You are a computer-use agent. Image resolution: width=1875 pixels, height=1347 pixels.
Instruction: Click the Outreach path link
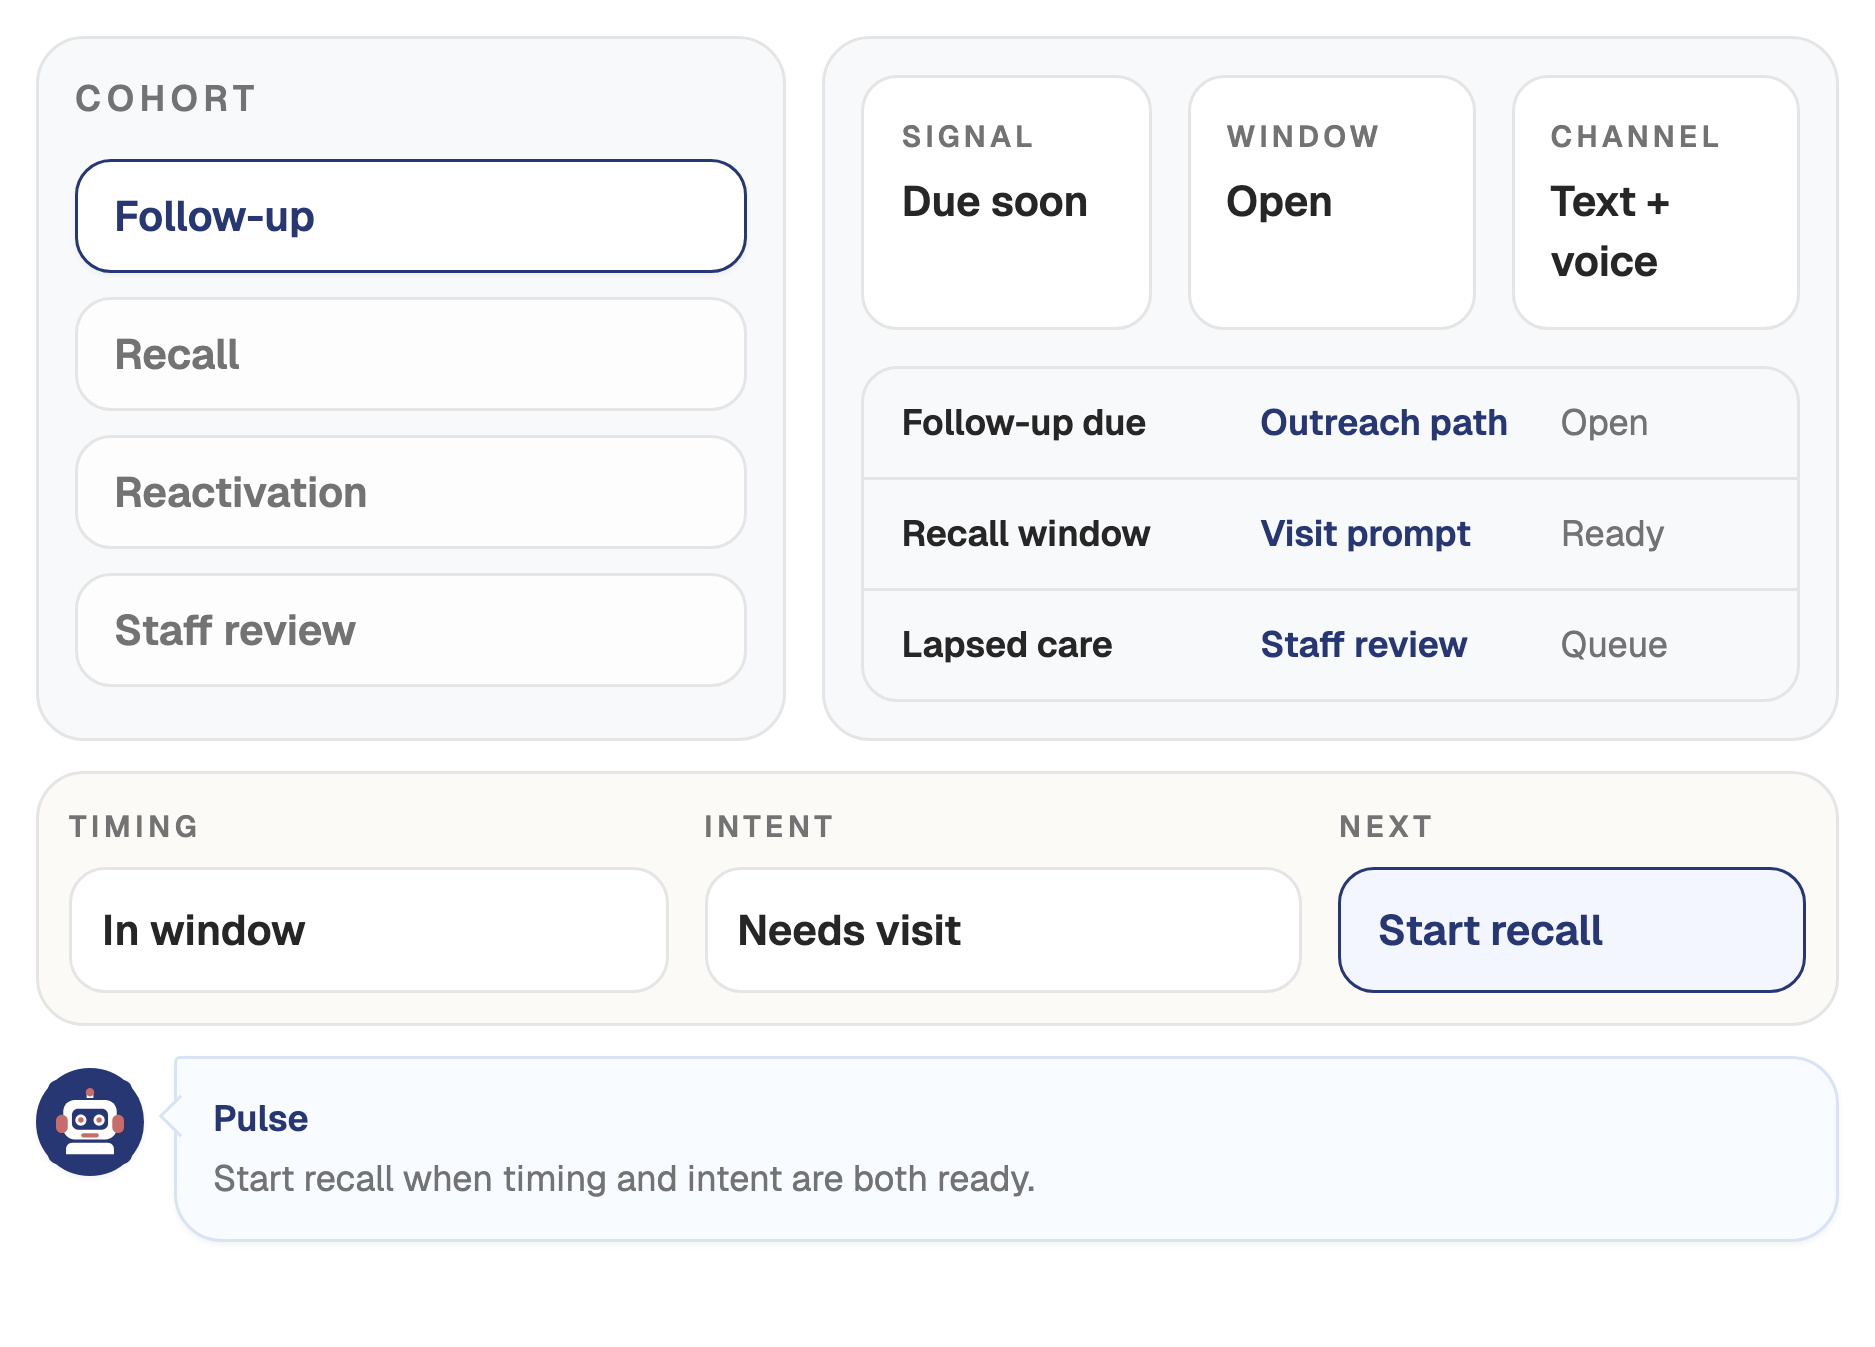pos(1383,423)
